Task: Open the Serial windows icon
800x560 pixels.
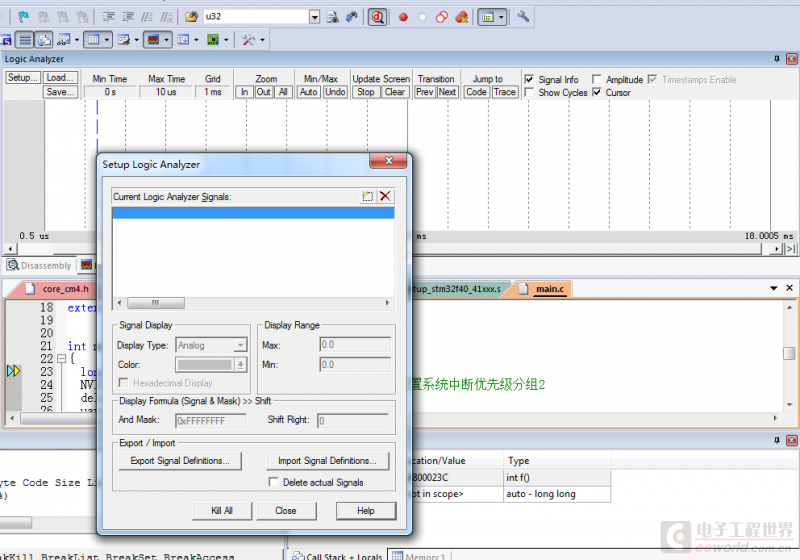Action: pos(123,40)
